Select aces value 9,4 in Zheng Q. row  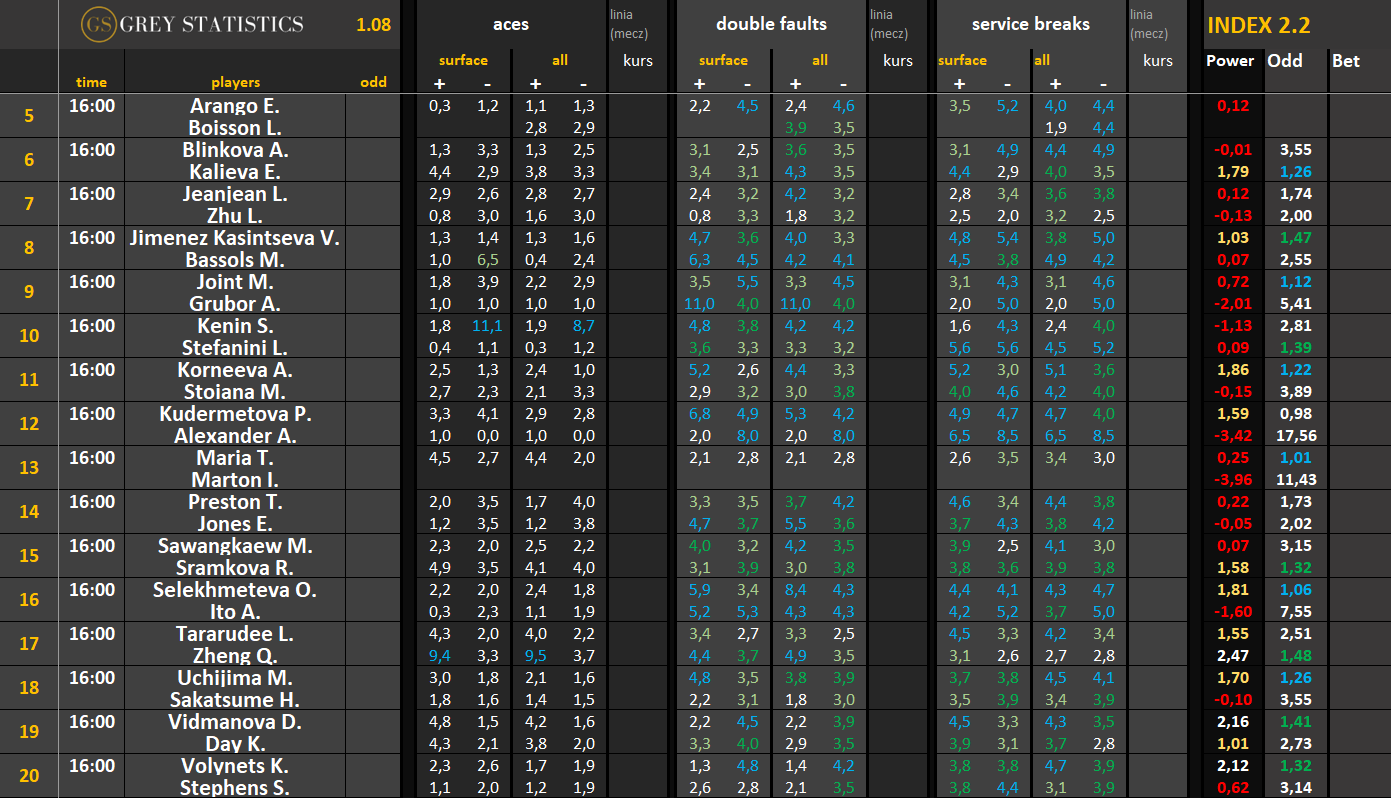click(x=440, y=656)
